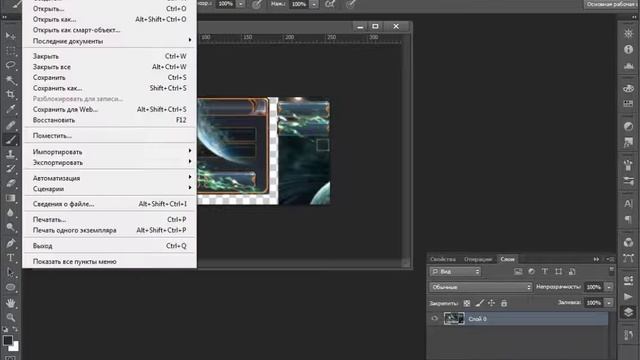Choose Сведения о файле... menu item
Viewport: 640px width, 360px height.
pyautogui.click(x=109, y=204)
